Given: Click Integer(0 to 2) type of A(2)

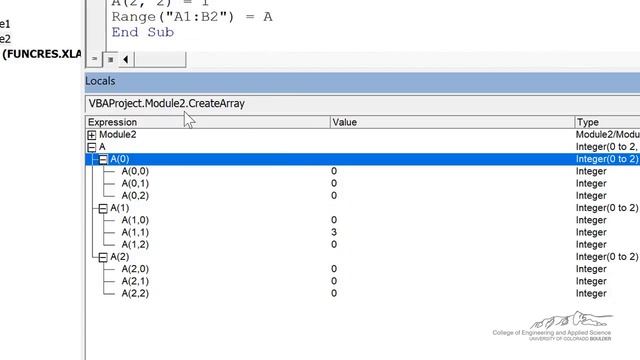Looking at the screenshot, I should point(607,257).
